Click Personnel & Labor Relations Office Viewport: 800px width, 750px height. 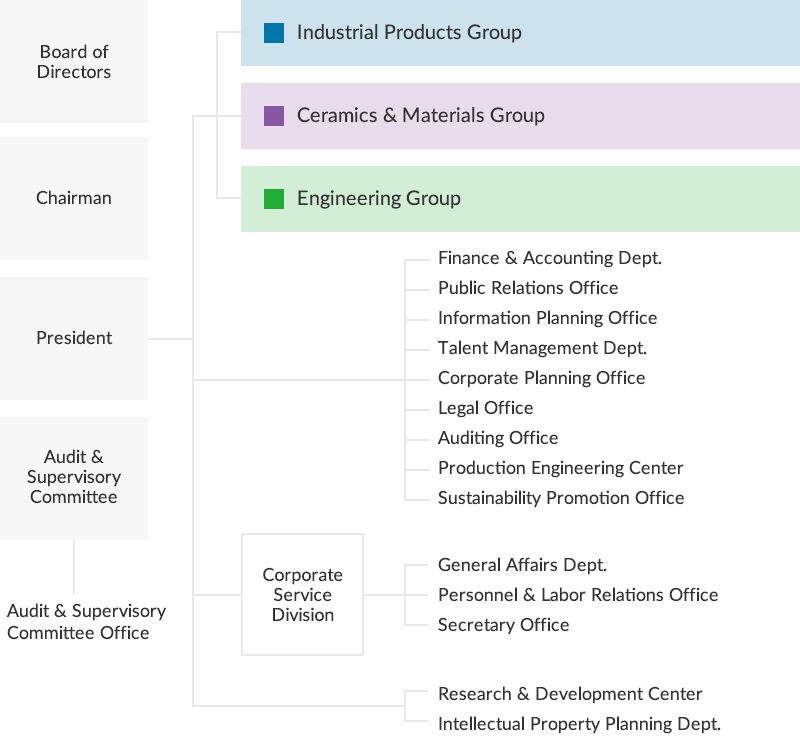578,595
